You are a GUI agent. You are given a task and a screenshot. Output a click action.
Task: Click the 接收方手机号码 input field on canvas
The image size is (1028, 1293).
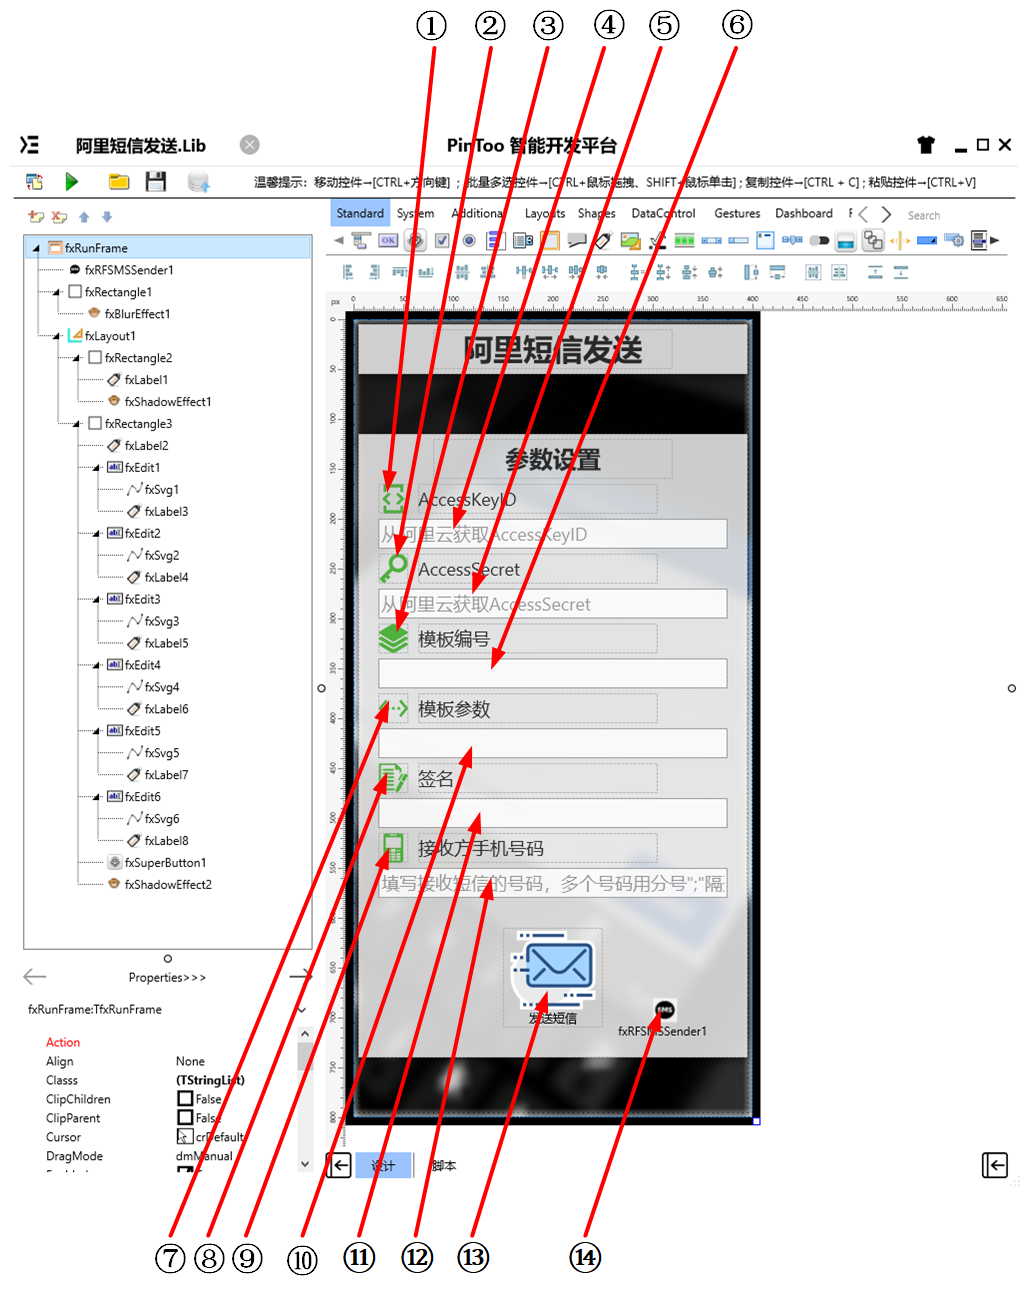553,883
